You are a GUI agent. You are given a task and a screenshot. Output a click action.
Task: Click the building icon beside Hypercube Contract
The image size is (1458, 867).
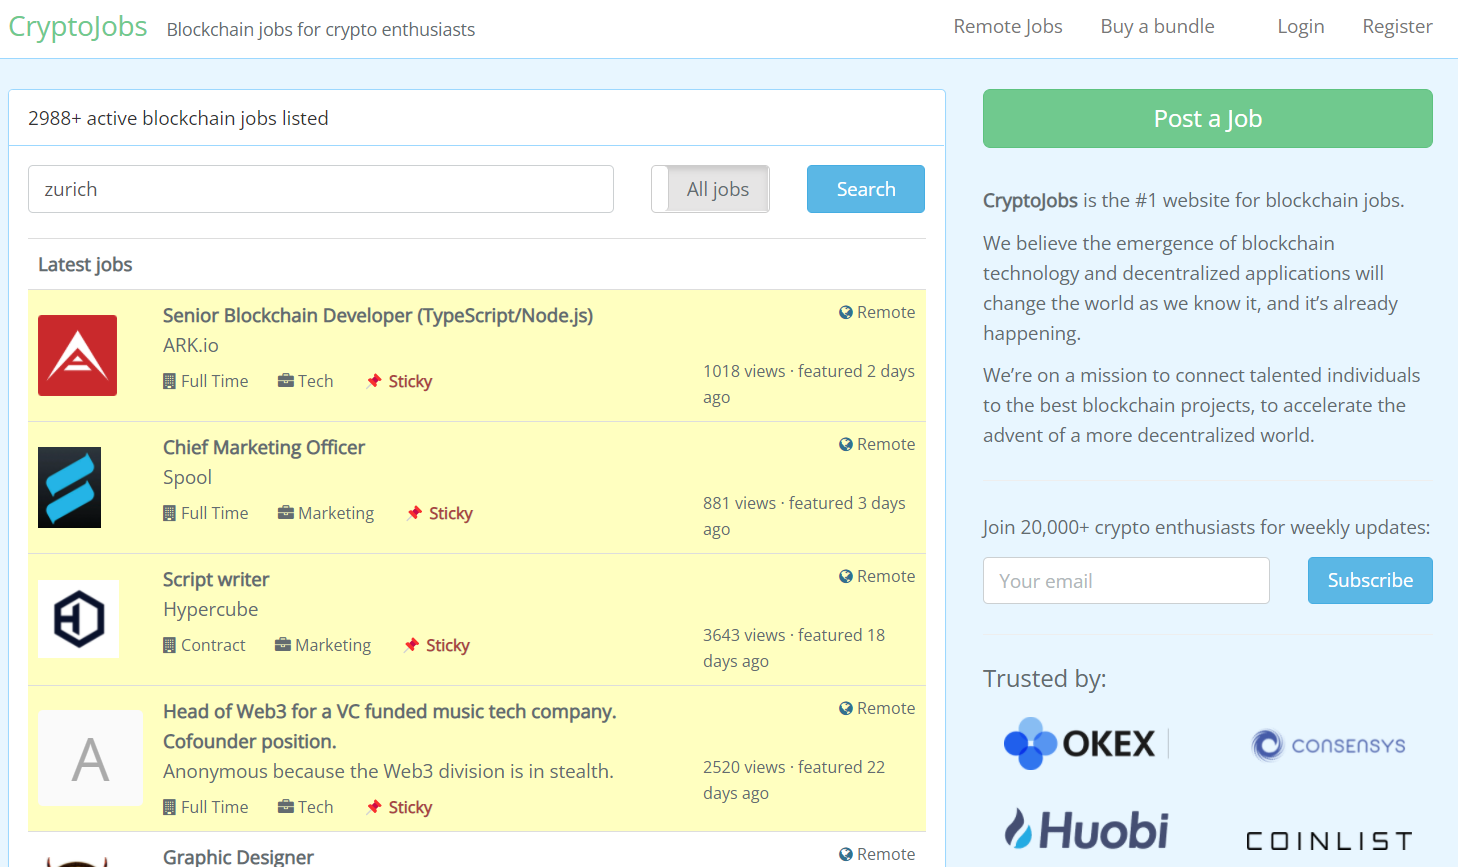coord(169,645)
